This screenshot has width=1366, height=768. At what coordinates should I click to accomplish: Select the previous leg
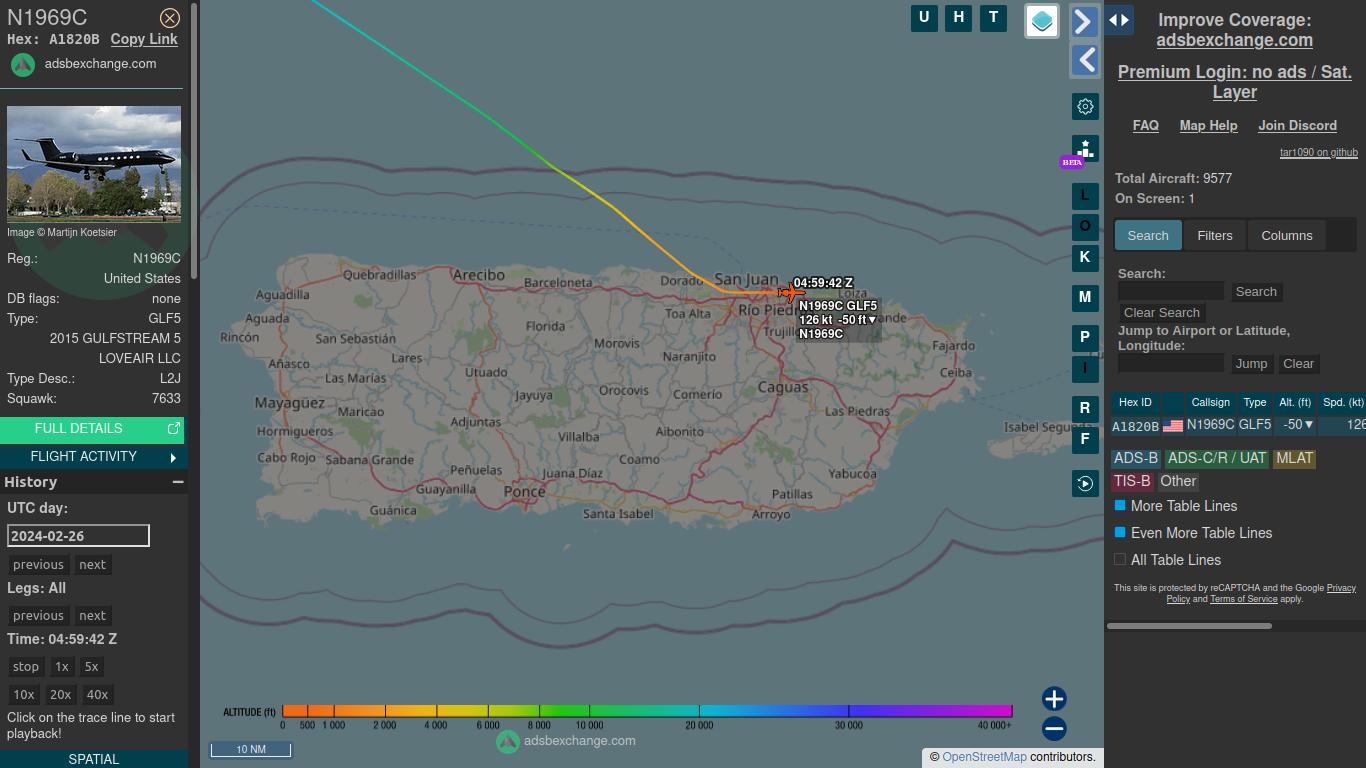(x=38, y=616)
